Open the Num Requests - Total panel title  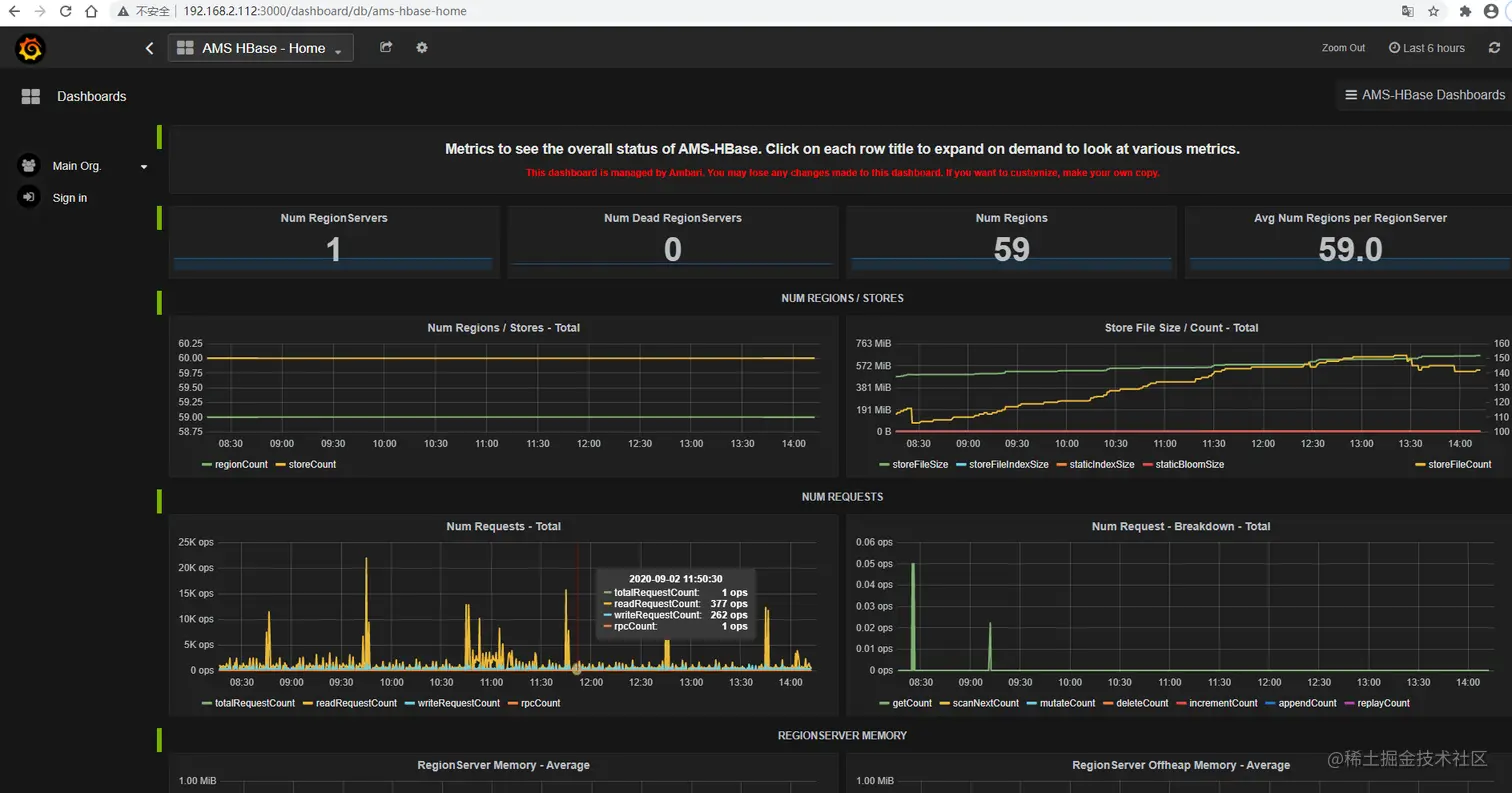click(x=503, y=526)
